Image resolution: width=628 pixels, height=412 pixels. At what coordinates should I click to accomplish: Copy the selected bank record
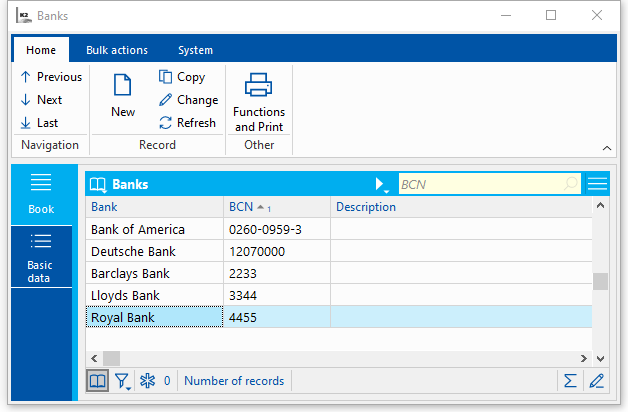pyautogui.click(x=181, y=77)
